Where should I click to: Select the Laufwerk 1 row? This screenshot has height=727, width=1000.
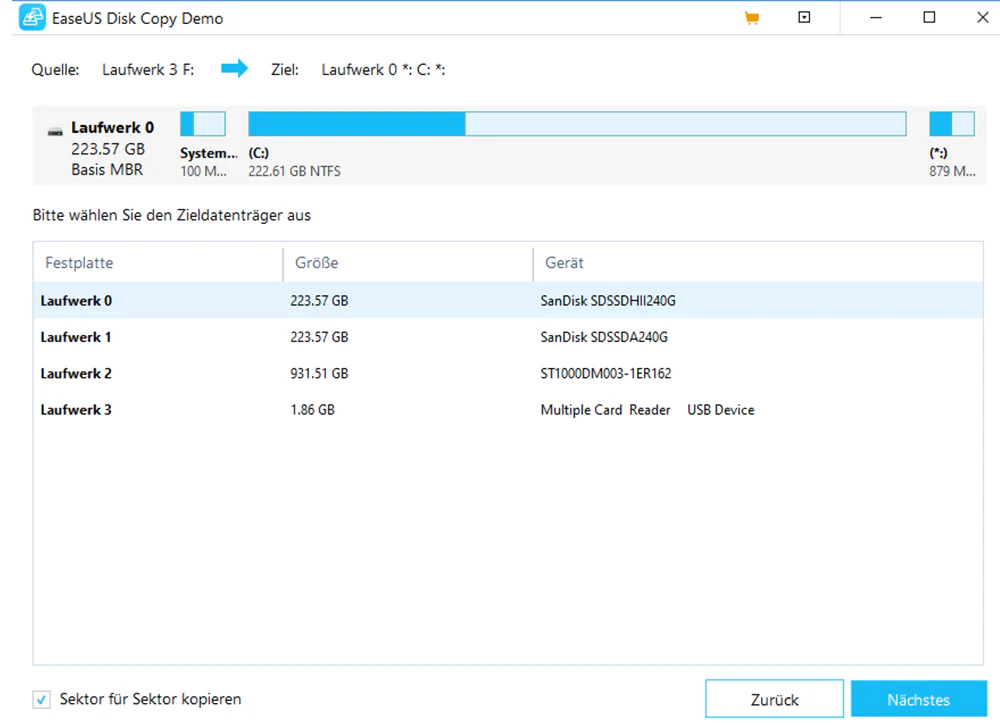click(x=508, y=337)
